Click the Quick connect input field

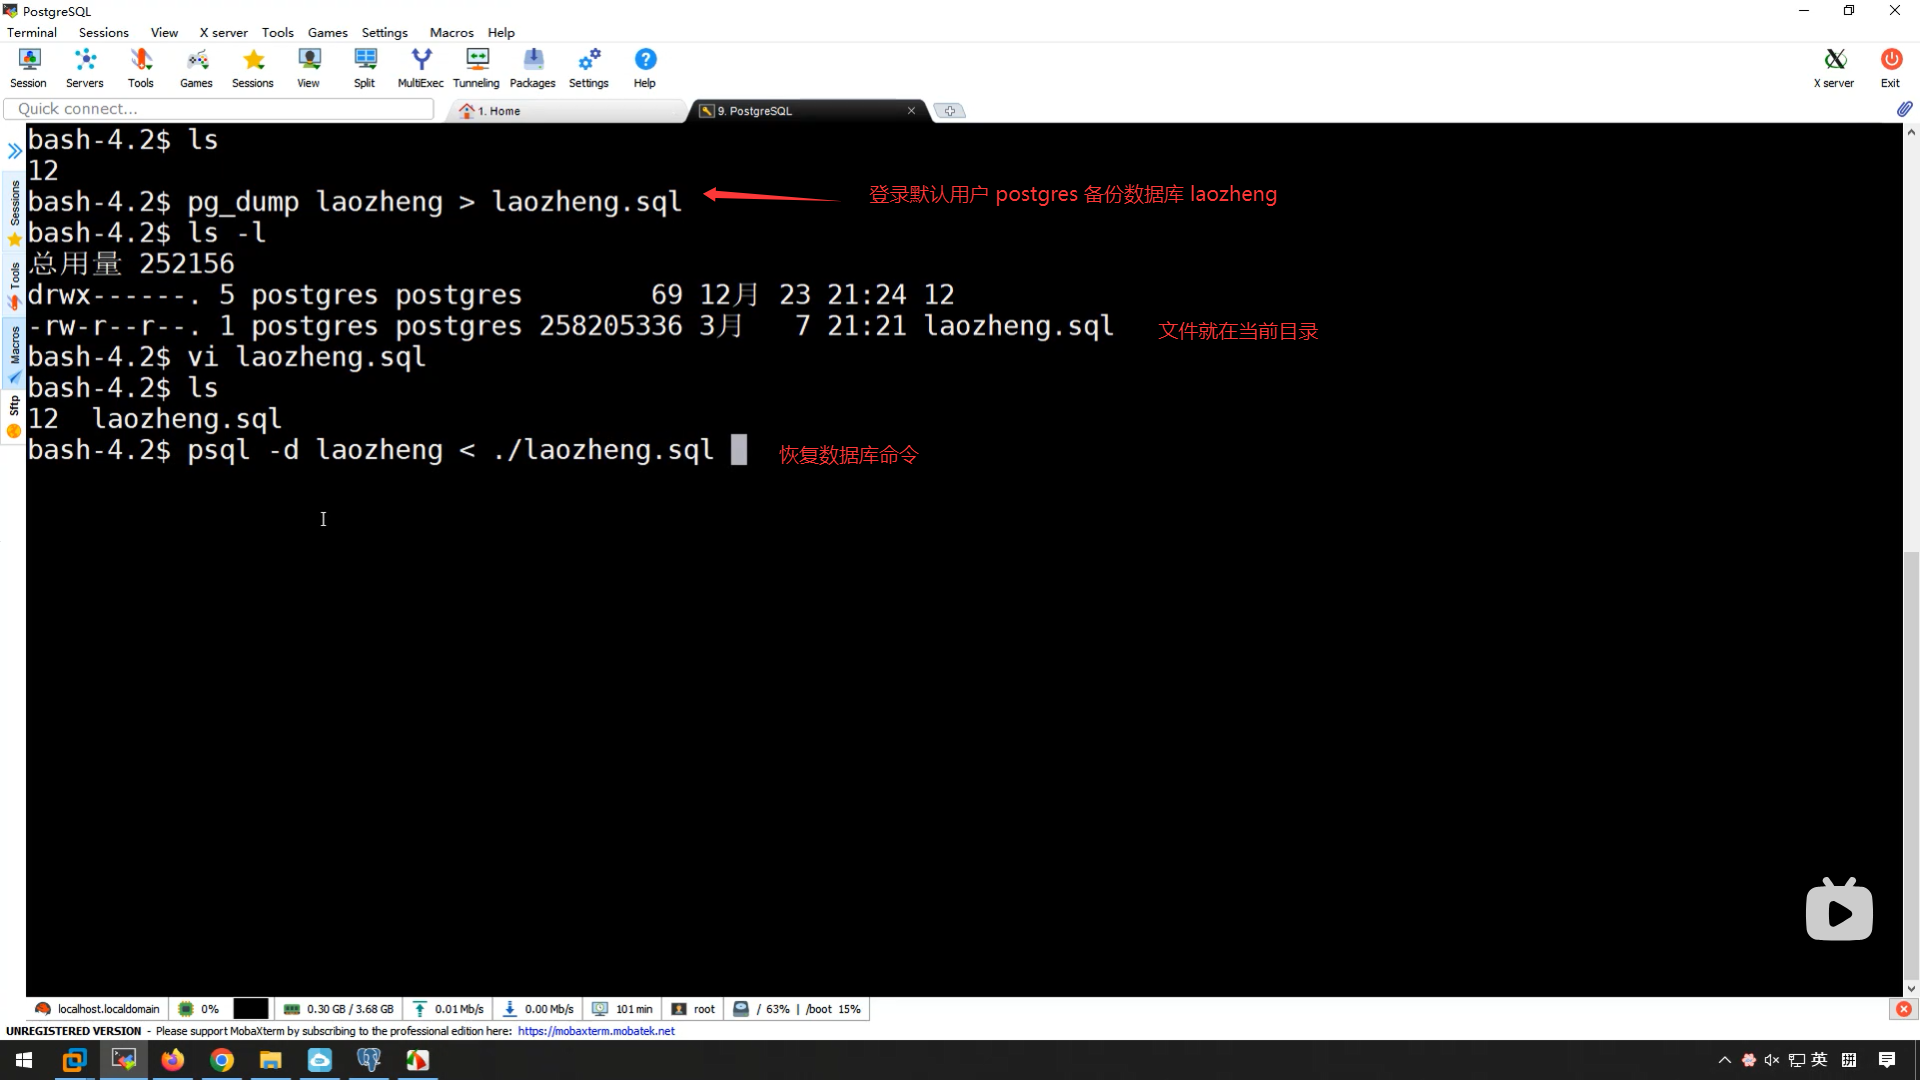[x=220, y=109]
